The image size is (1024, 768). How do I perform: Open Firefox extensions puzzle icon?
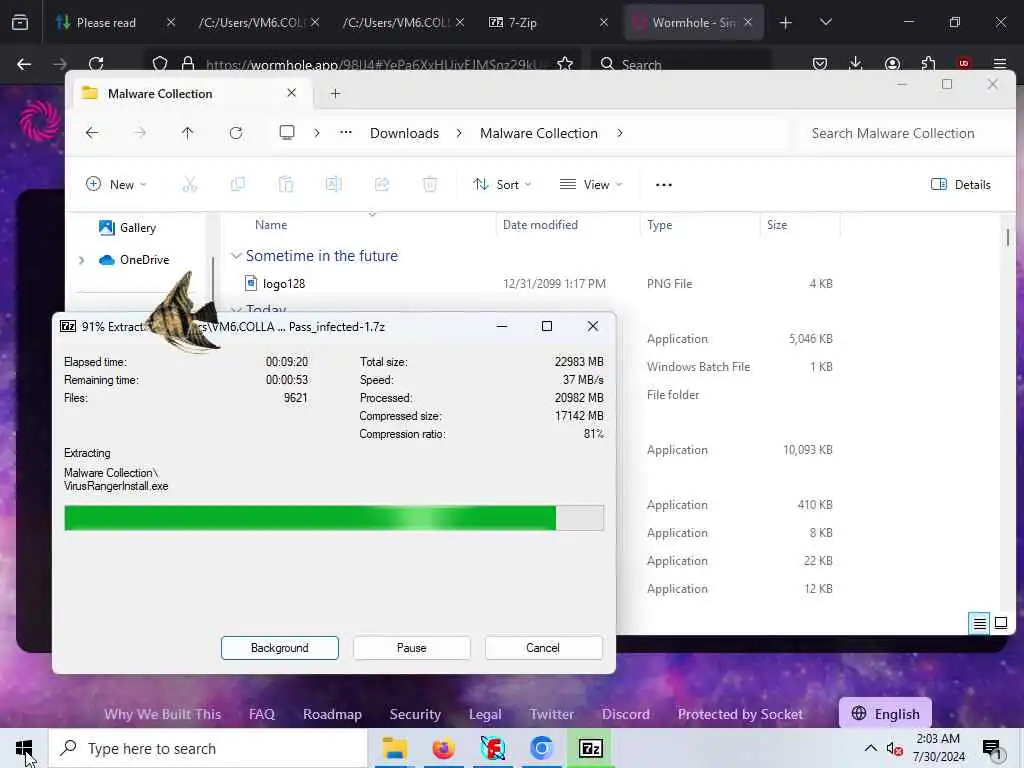tap(928, 63)
